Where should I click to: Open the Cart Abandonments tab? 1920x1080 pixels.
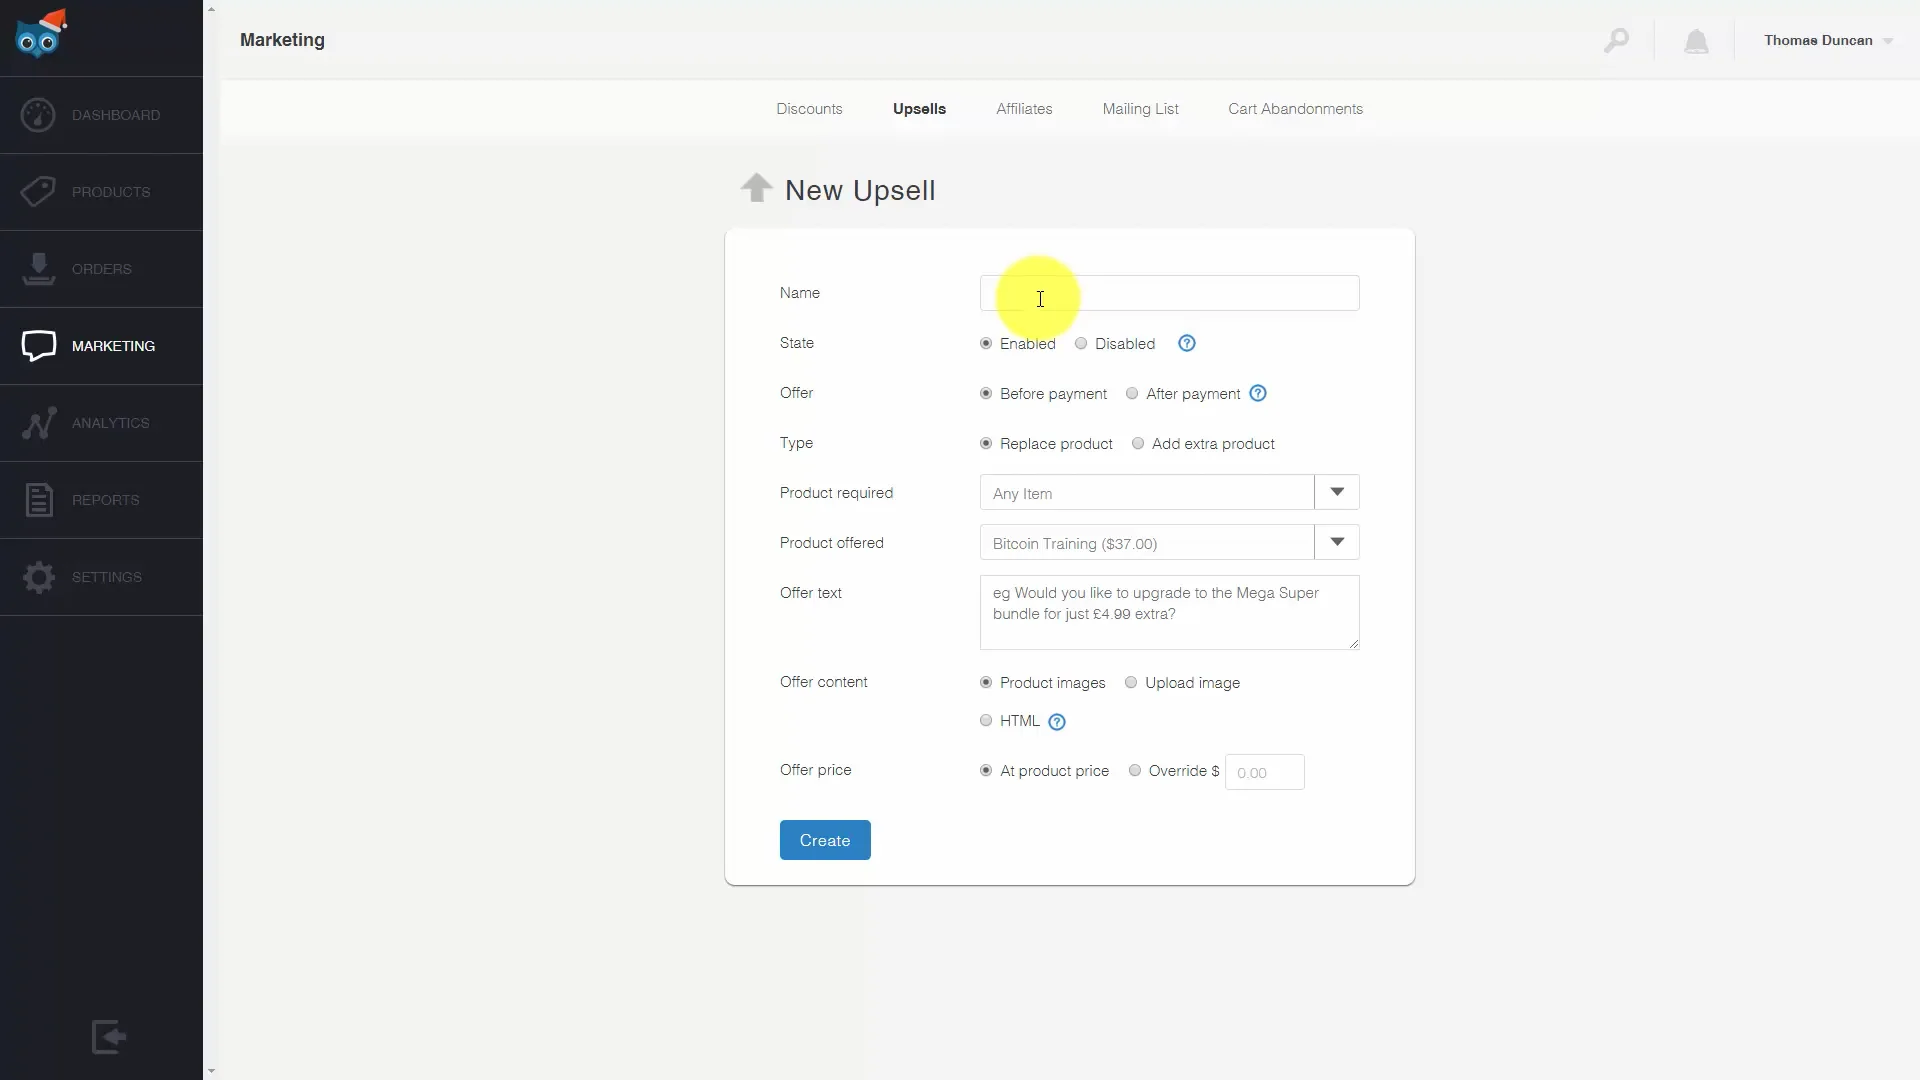(x=1295, y=109)
